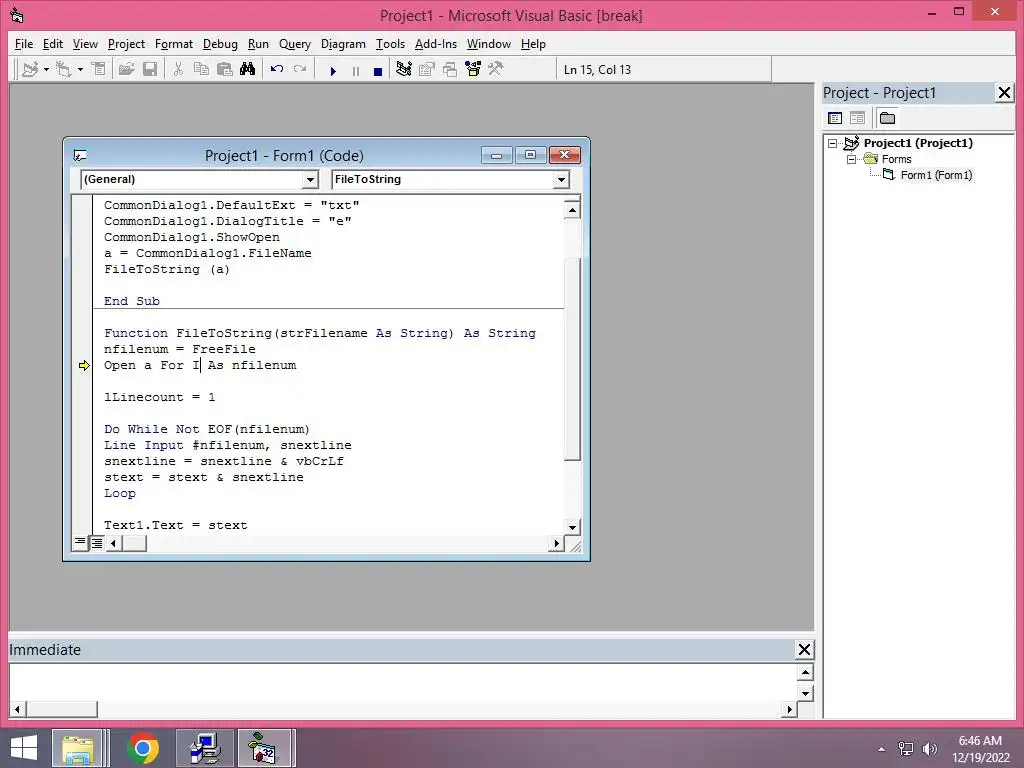The height and width of the screenshot is (768, 1024).
Task: Click the Paste clipboard icon
Action: pos(225,69)
